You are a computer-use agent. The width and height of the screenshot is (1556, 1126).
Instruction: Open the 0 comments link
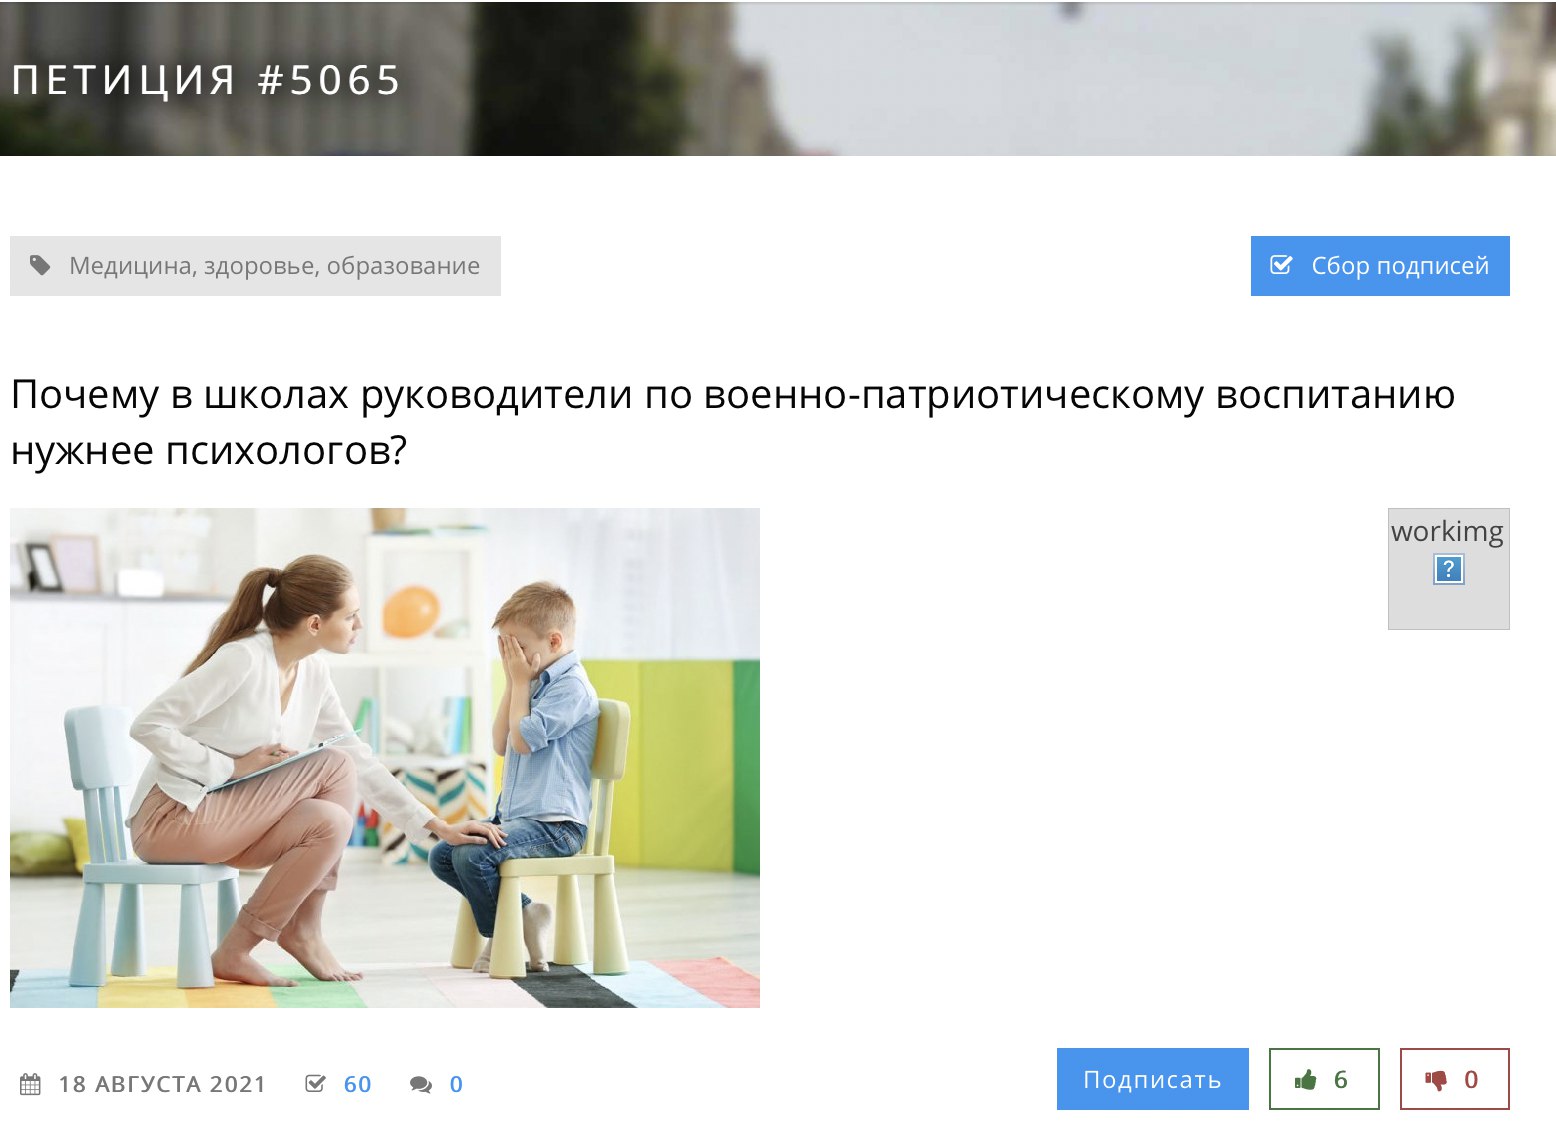tap(456, 1084)
